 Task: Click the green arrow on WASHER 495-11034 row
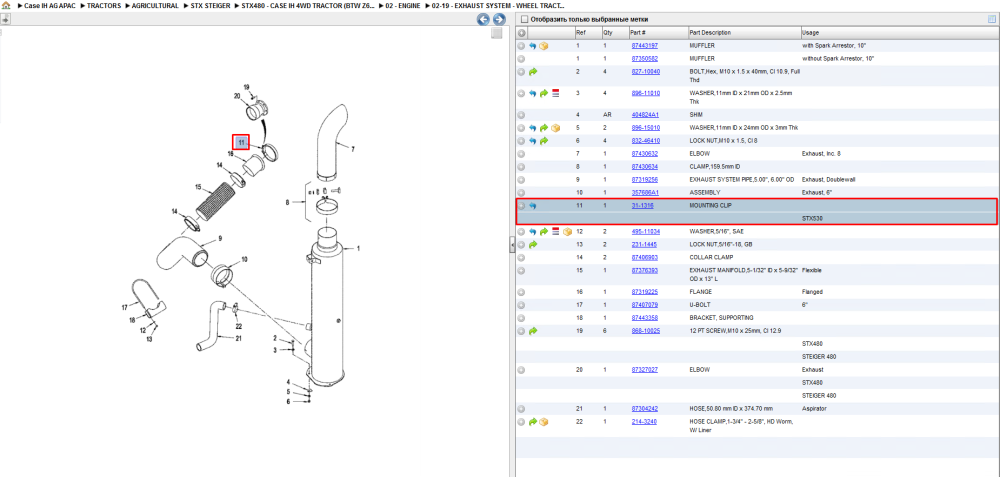(544, 231)
